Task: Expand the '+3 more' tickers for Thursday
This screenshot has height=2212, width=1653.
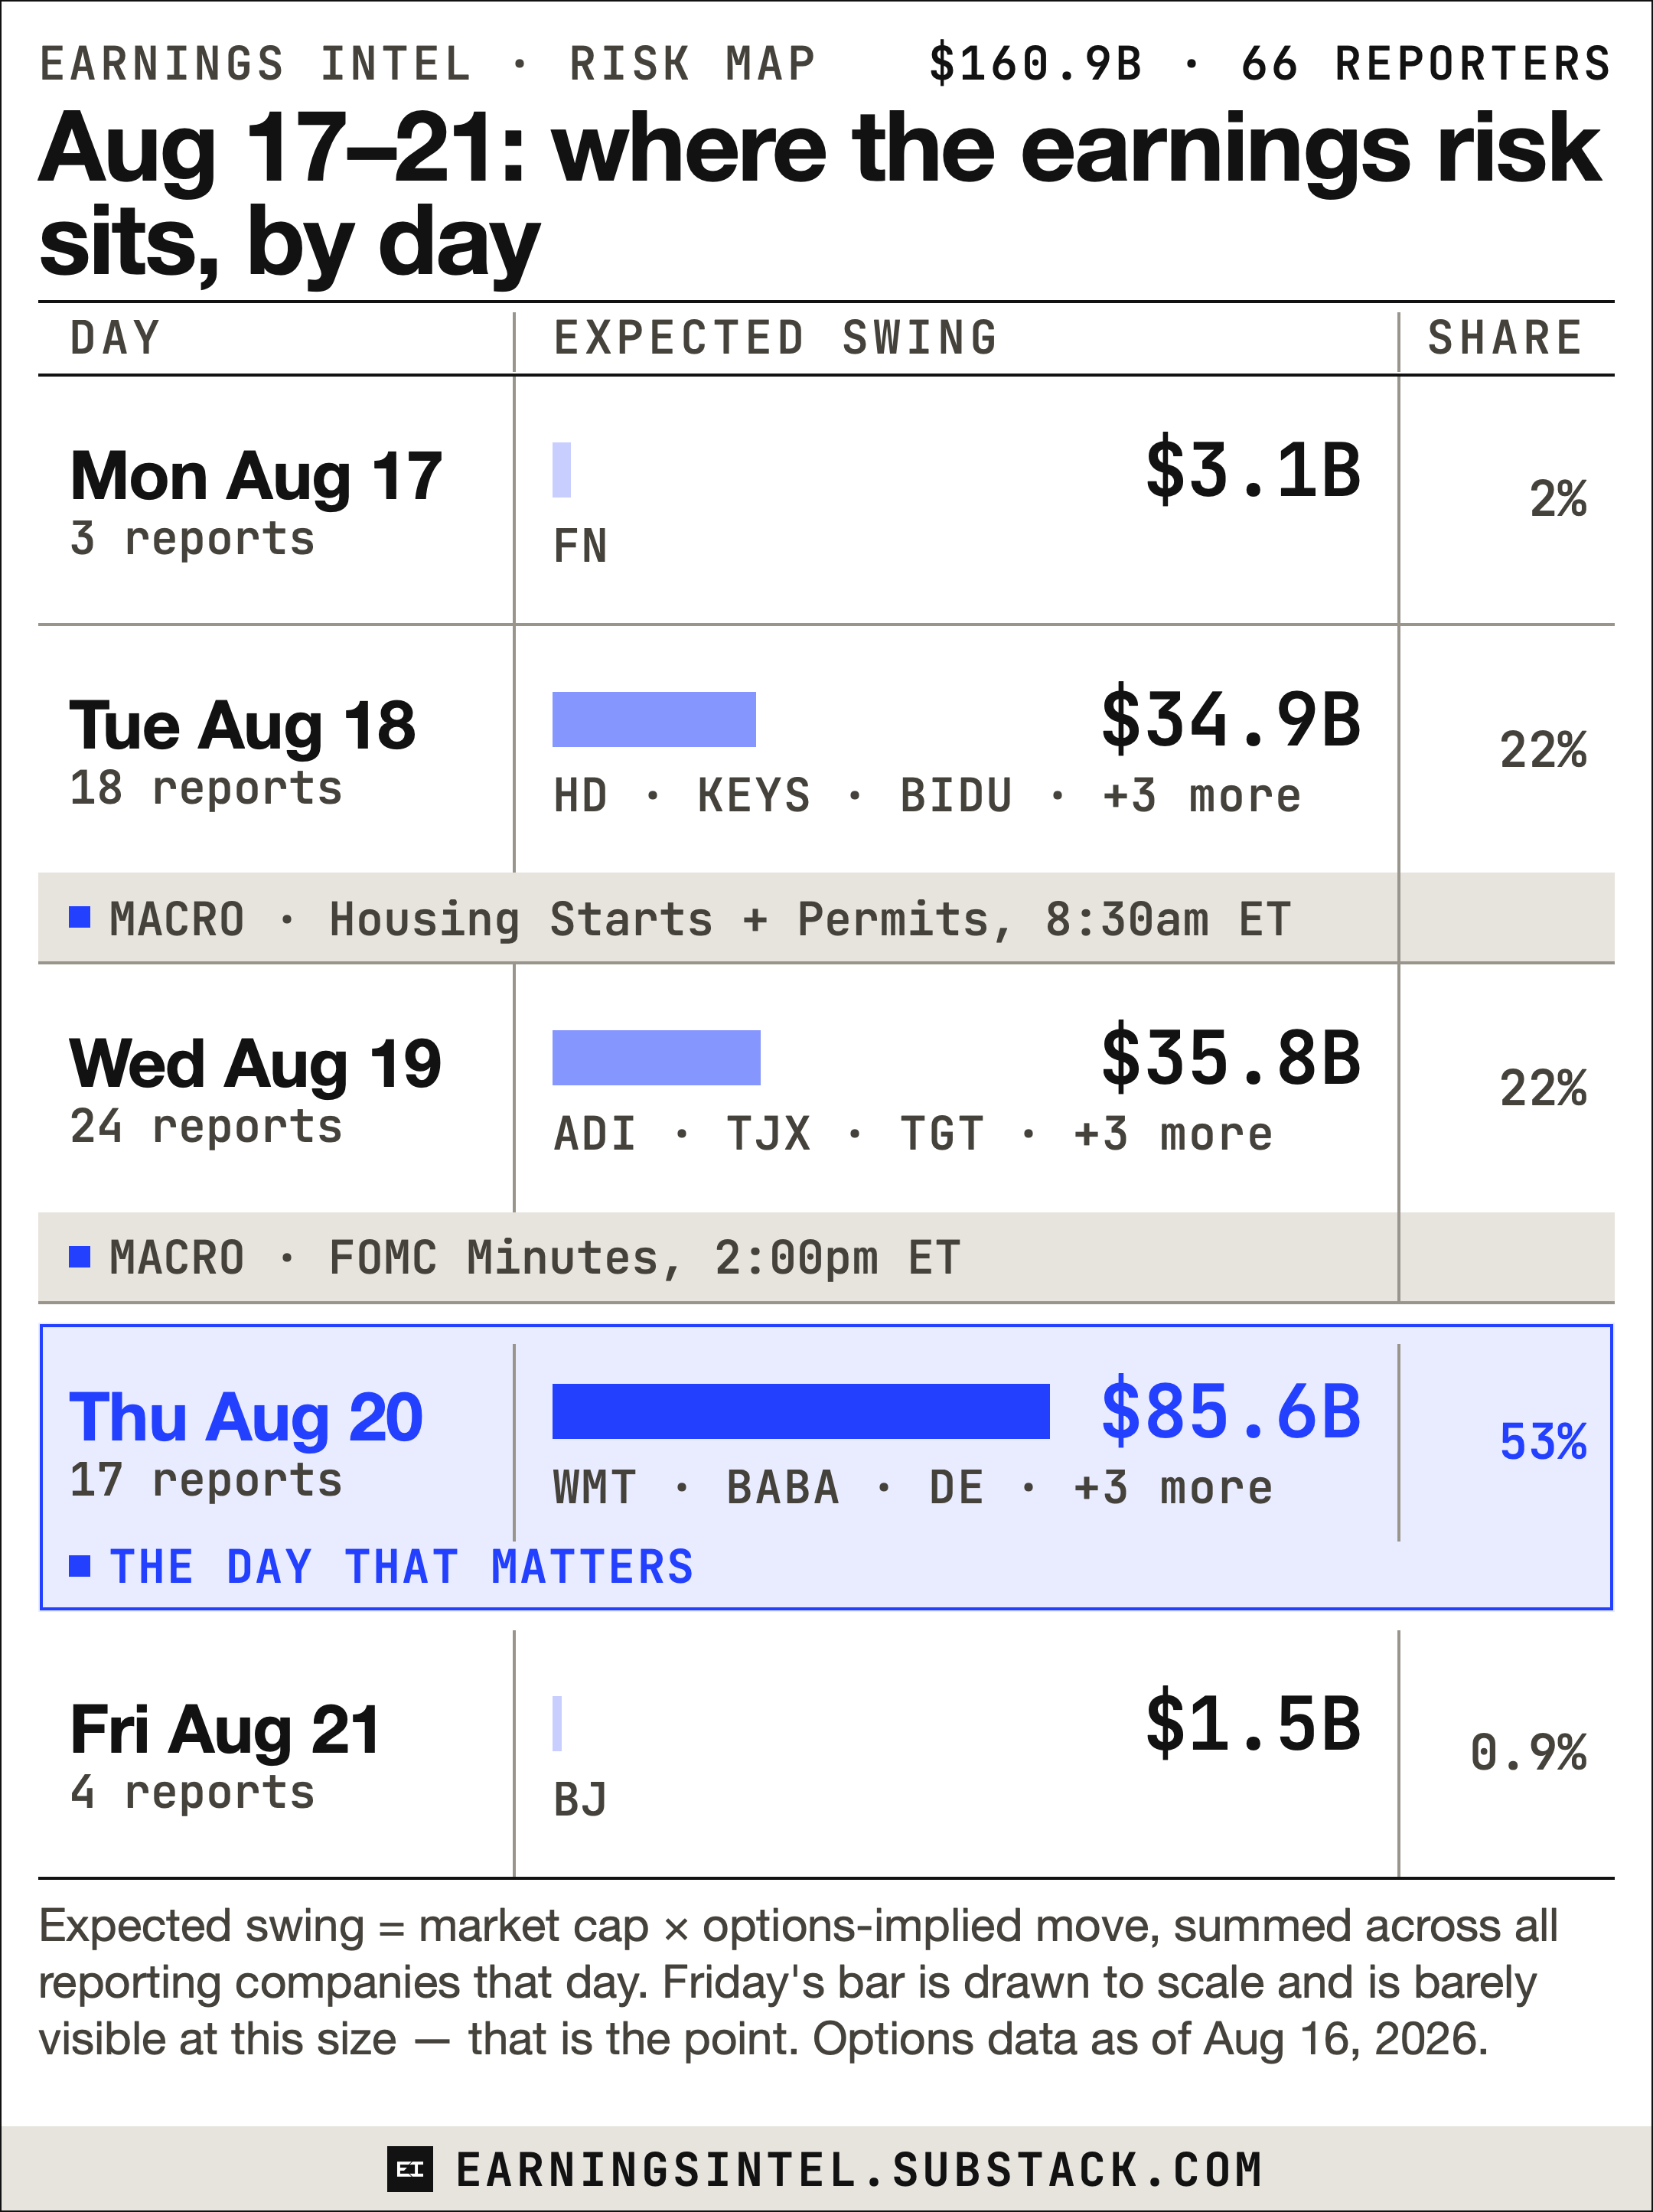Action: (1173, 1488)
